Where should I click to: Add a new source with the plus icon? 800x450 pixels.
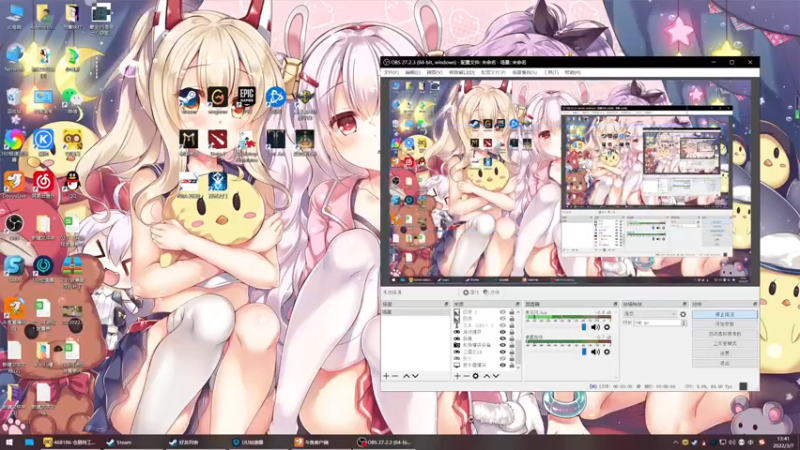[457, 376]
